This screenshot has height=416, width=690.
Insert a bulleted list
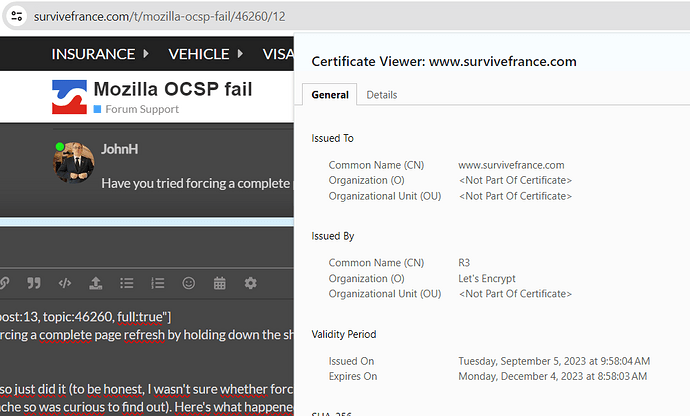pos(127,283)
